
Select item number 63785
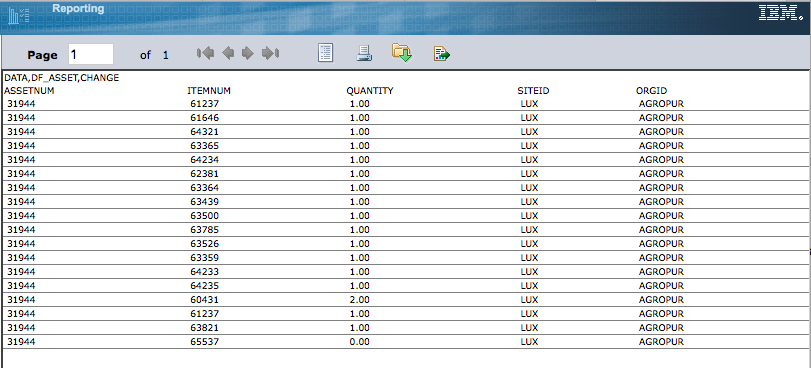[x=205, y=229]
